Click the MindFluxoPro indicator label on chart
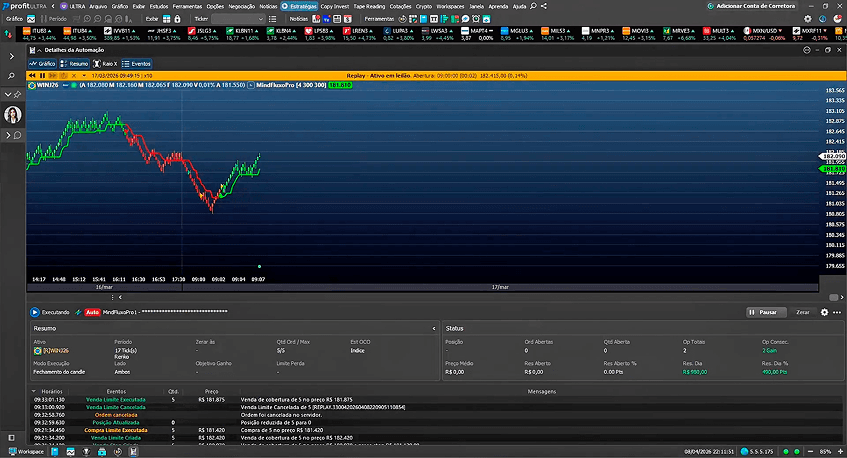847x458 pixels. point(291,85)
